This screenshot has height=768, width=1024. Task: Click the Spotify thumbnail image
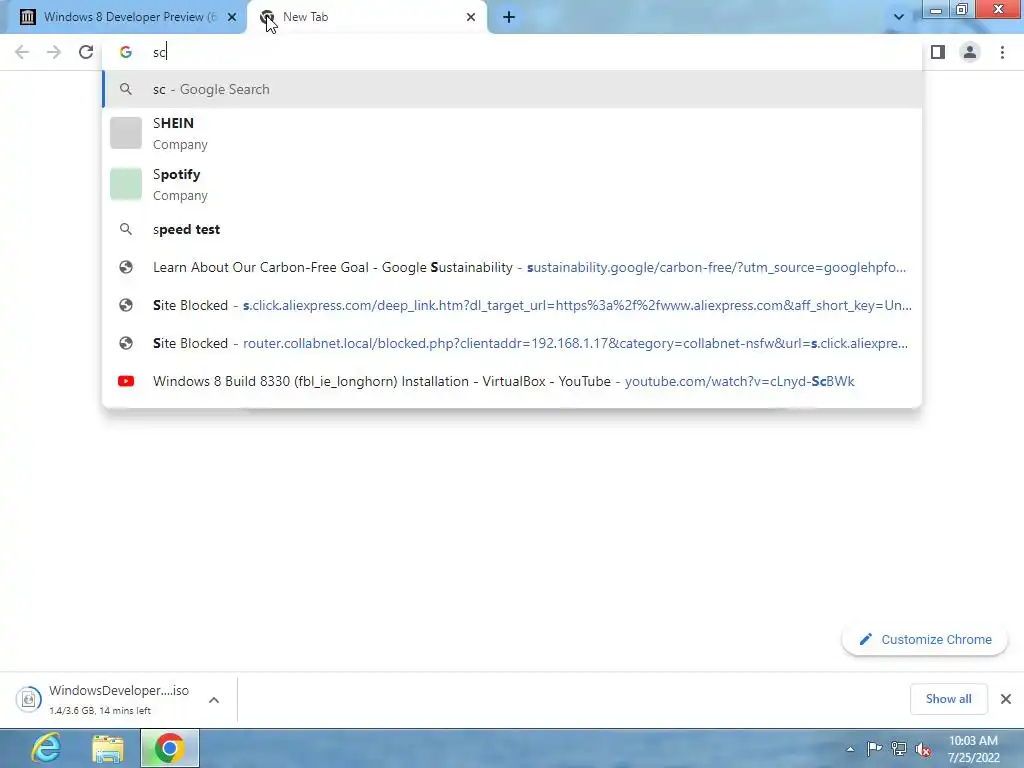point(125,184)
